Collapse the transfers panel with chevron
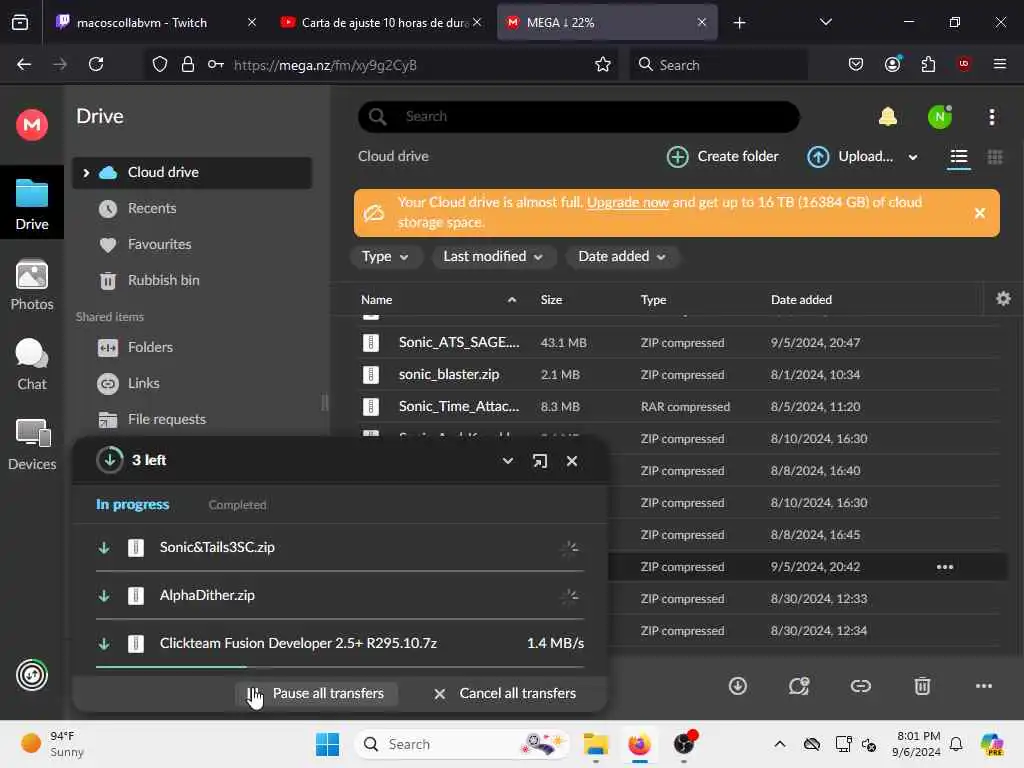Screen dimensions: 1024x768 (507, 461)
